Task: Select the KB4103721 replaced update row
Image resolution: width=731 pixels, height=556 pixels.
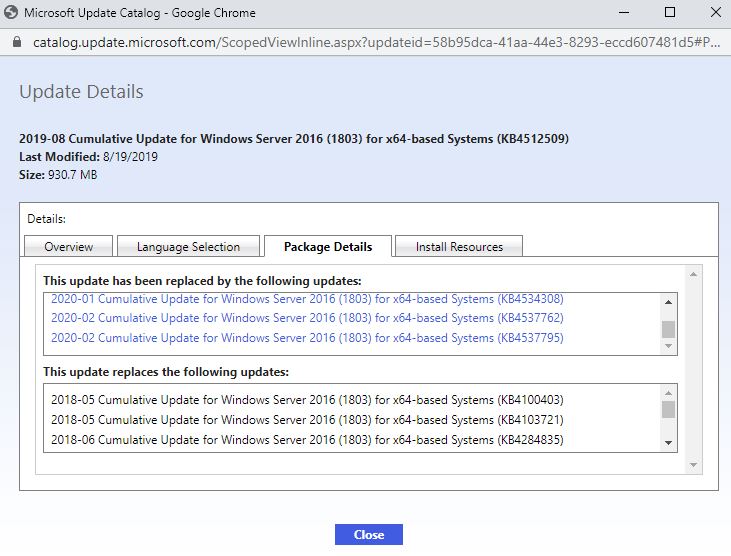Action: [307, 420]
